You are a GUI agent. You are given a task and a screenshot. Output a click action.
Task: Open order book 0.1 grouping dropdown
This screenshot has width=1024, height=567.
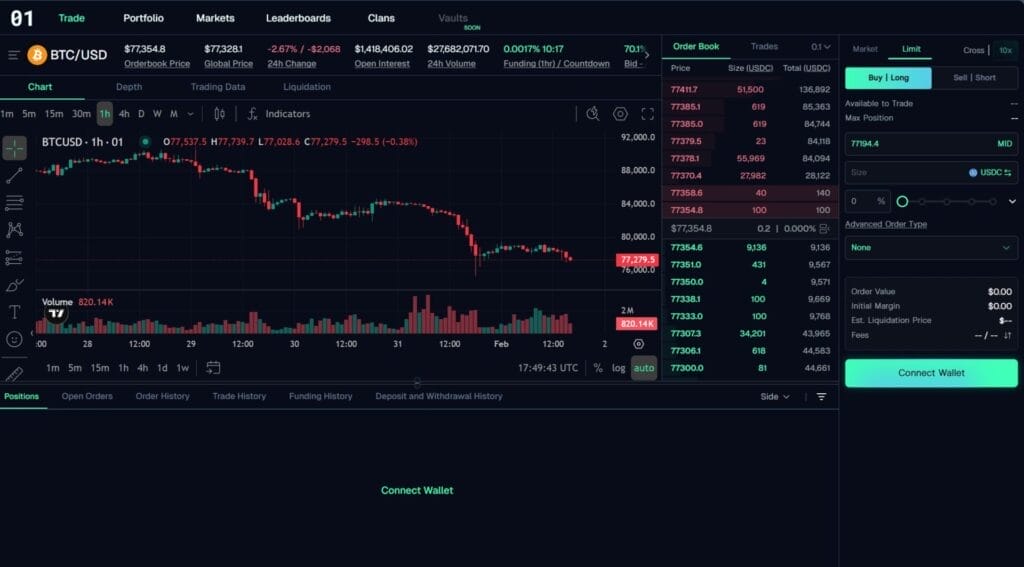tap(820, 46)
